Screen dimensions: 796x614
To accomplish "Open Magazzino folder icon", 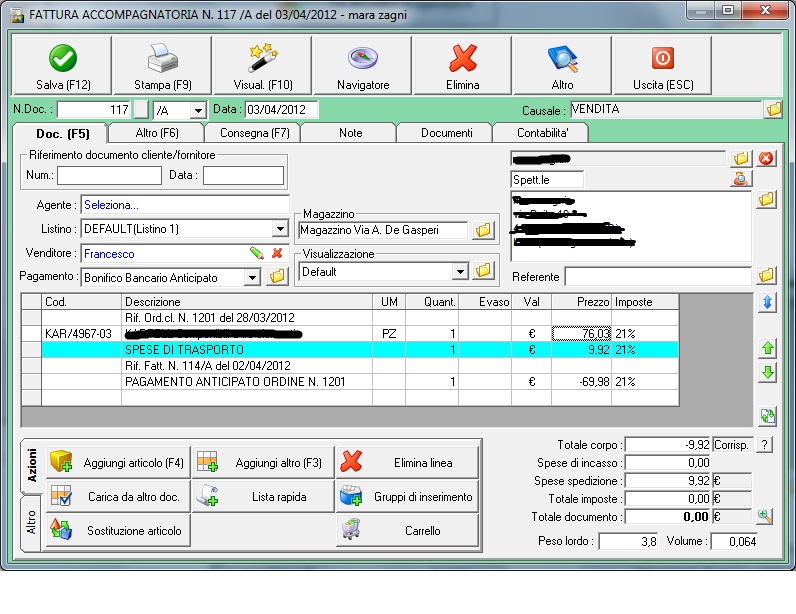I will pos(483,230).
